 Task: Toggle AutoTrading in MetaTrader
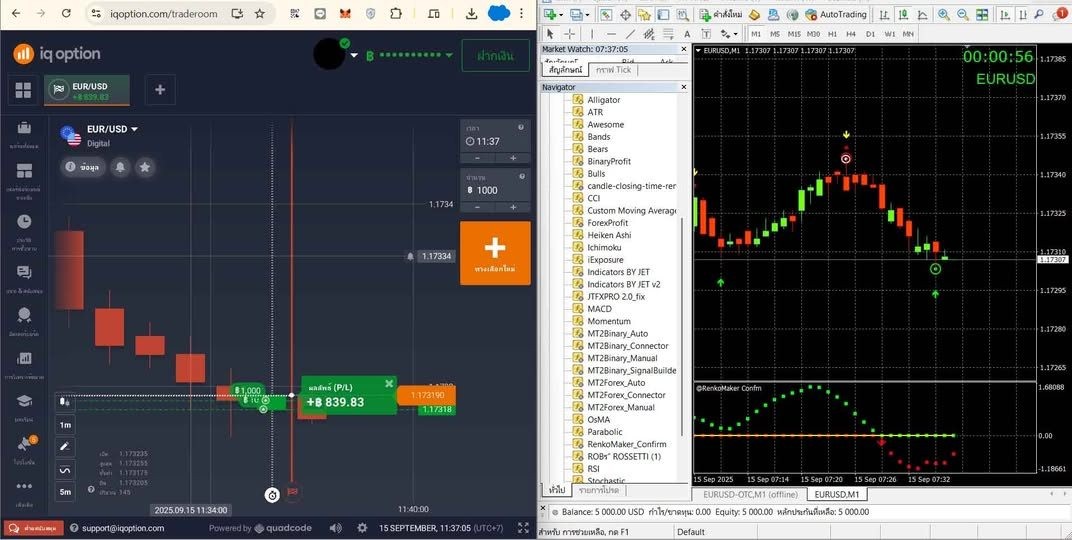(837, 14)
